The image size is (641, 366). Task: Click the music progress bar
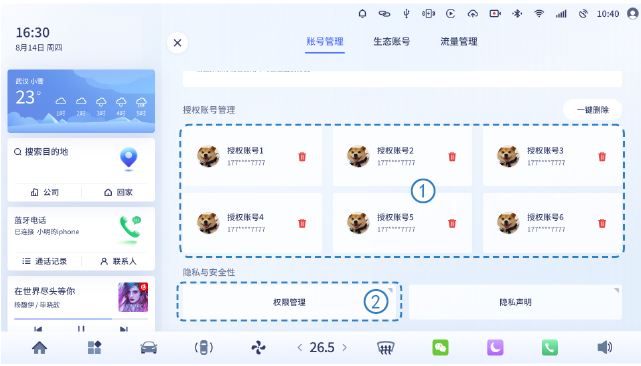click(81, 319)
